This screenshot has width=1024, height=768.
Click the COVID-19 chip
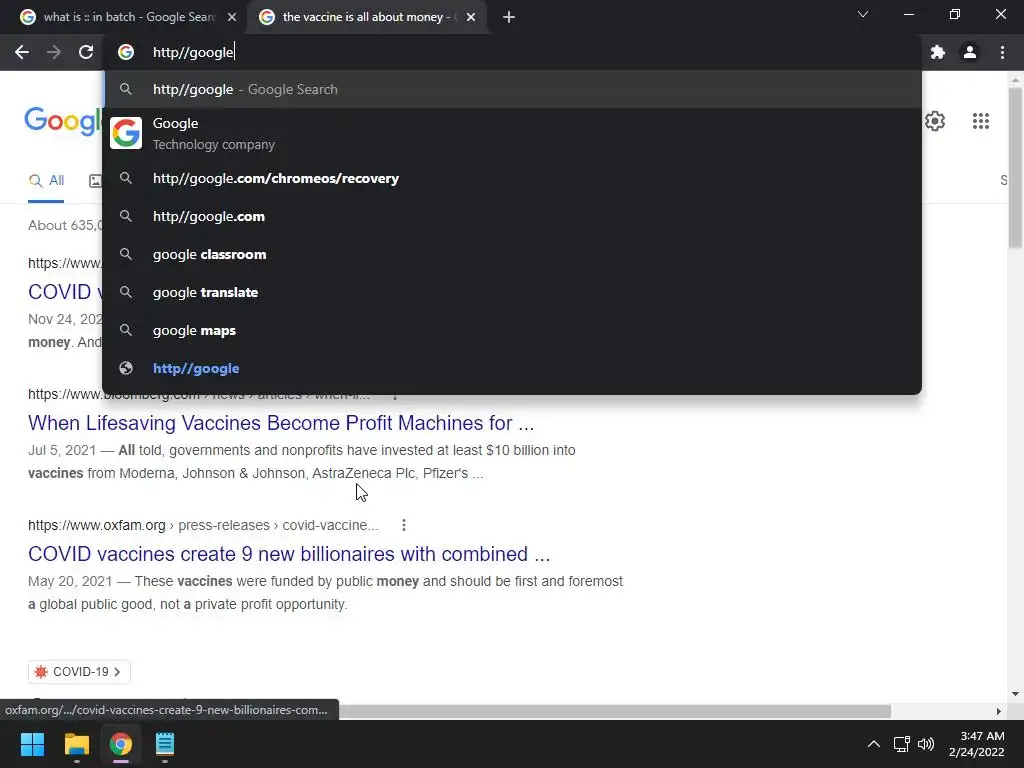click(x=79, y=672)
